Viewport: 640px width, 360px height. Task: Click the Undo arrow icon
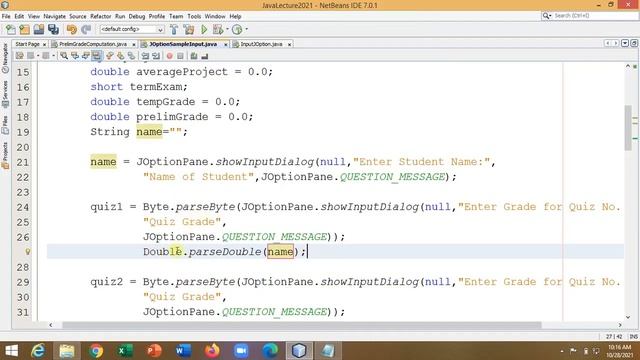pos(72,29)
